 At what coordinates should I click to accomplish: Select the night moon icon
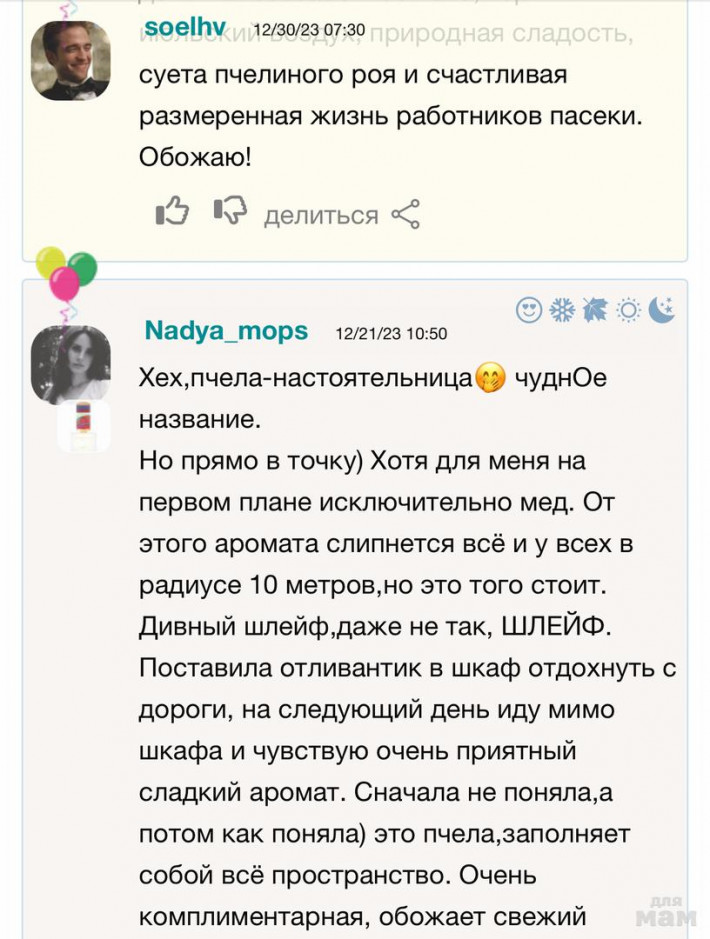662,310
